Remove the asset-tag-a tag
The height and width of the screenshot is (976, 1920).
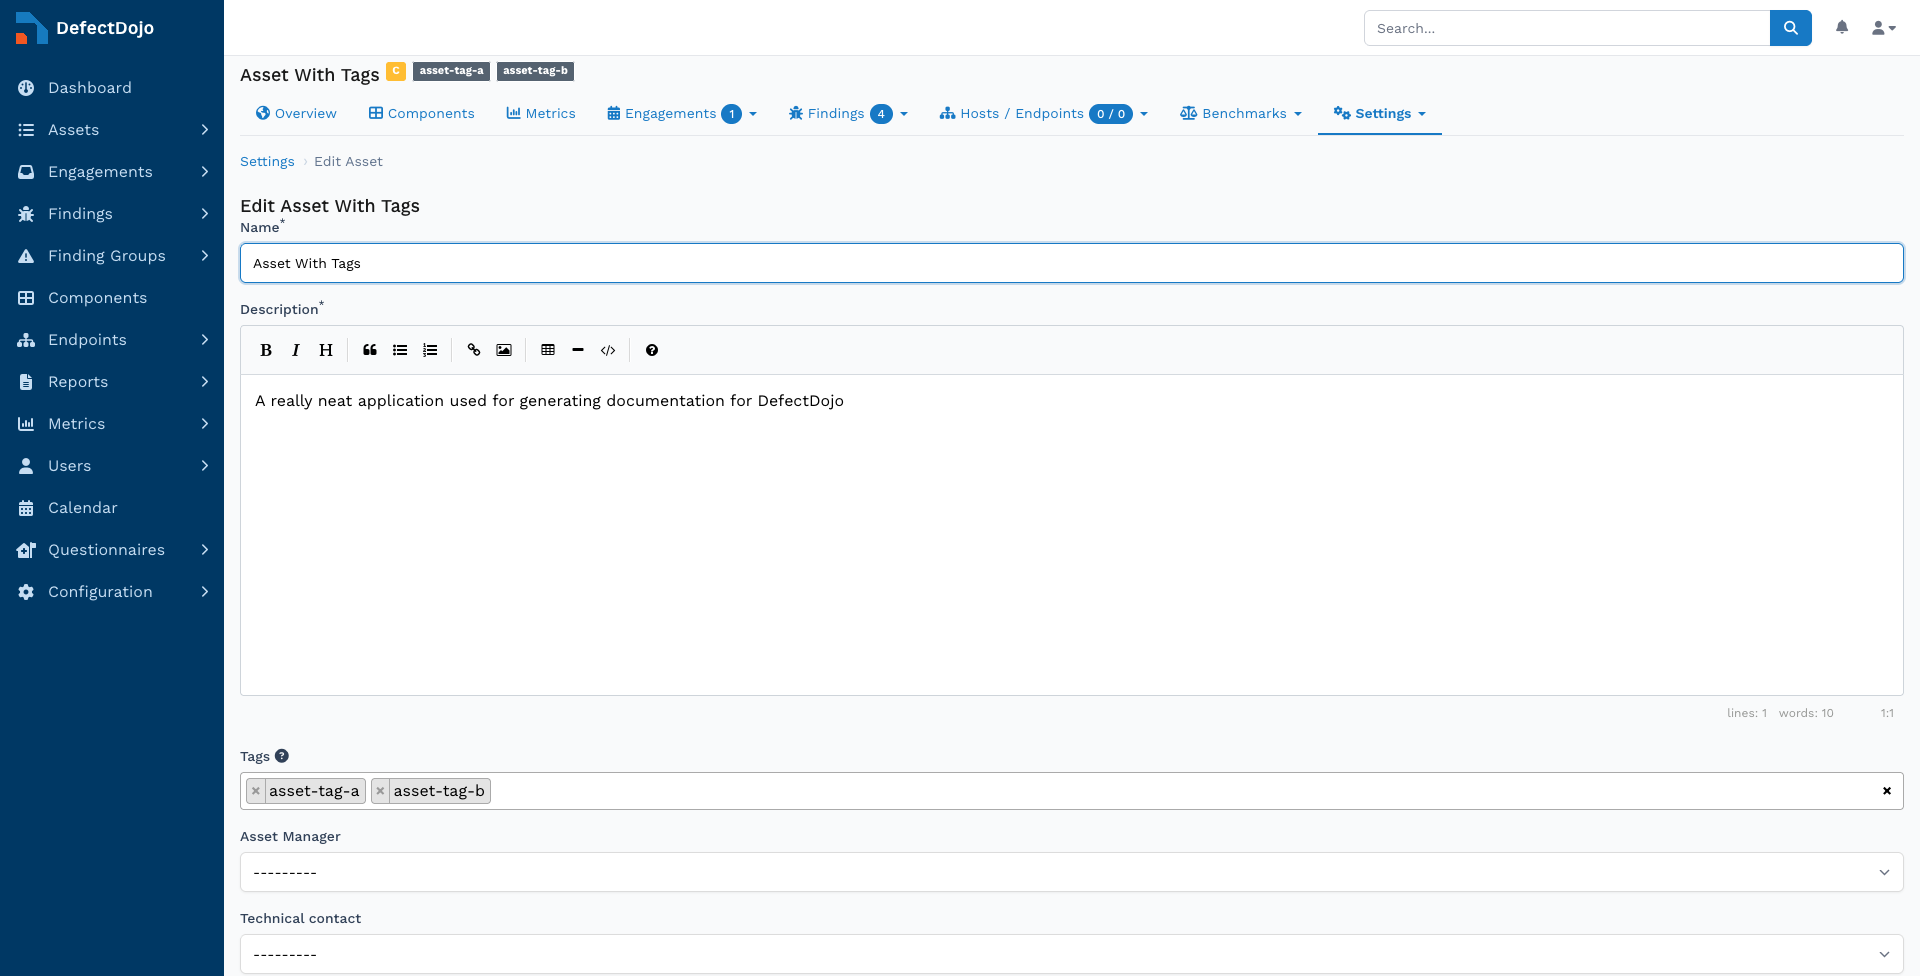pyautogui.click(x=256, y=791)
